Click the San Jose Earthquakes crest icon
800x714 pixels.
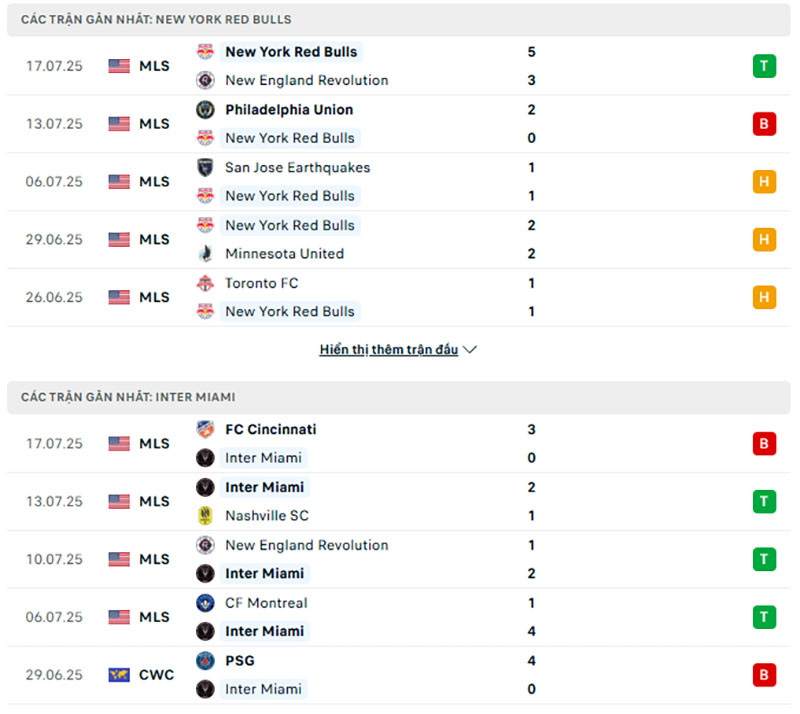205,167
